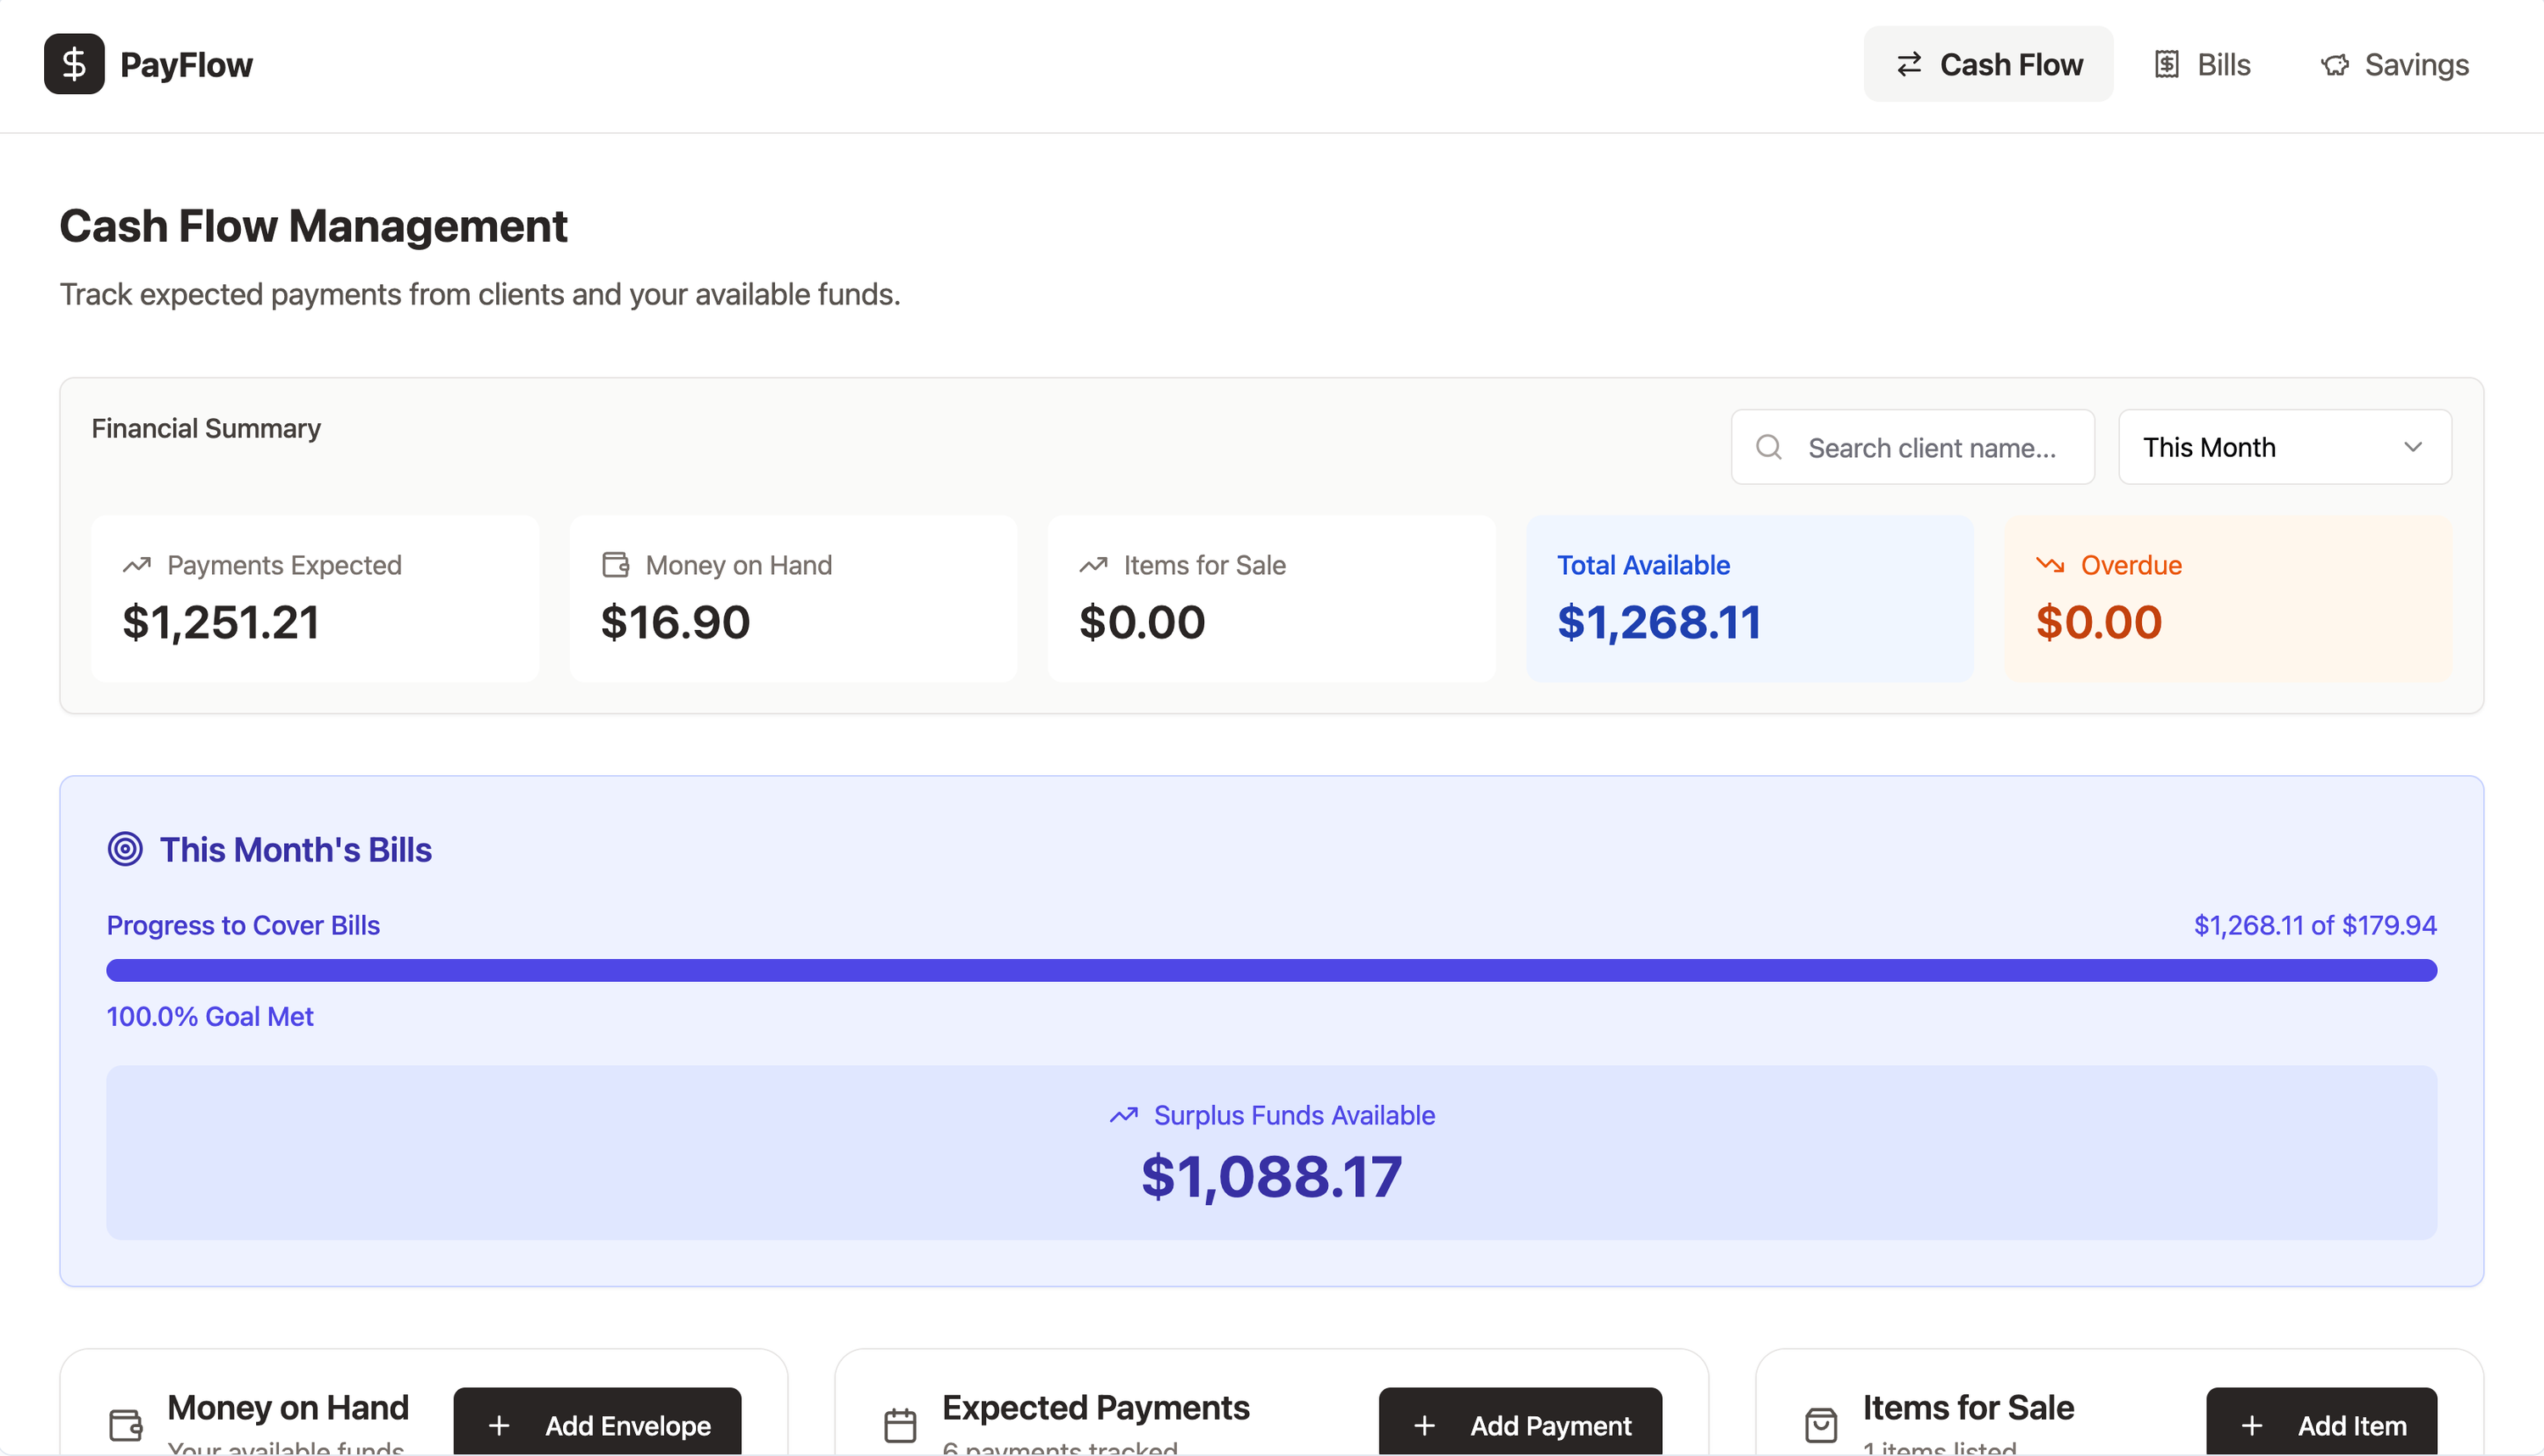The width and height of the screenshot is (2544, 1456).
Task: Click the $1,088.17 surplus amount
Action: [1272, 1176]
